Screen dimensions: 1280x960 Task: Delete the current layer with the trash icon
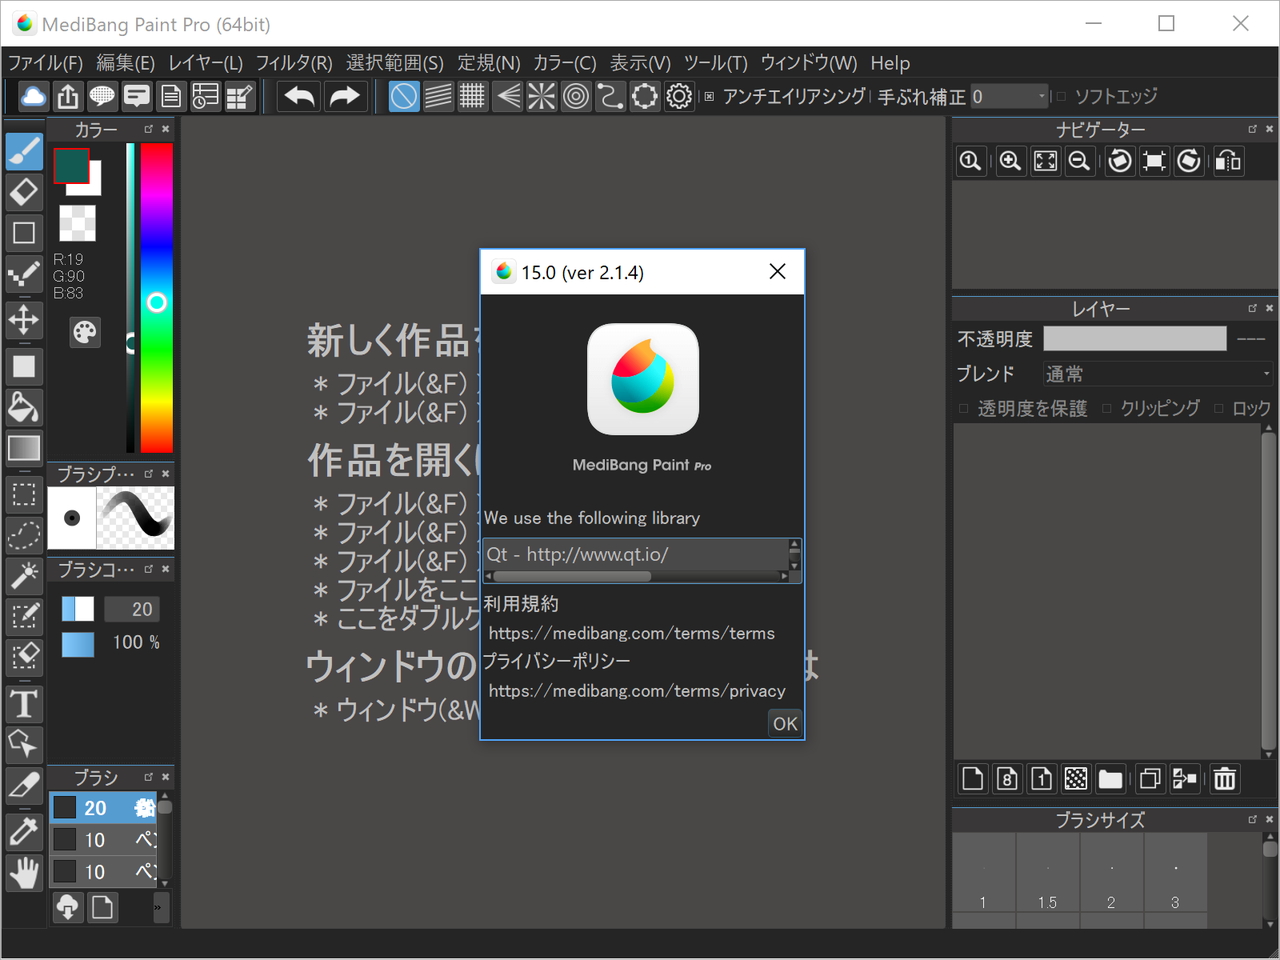[1224, 778]
